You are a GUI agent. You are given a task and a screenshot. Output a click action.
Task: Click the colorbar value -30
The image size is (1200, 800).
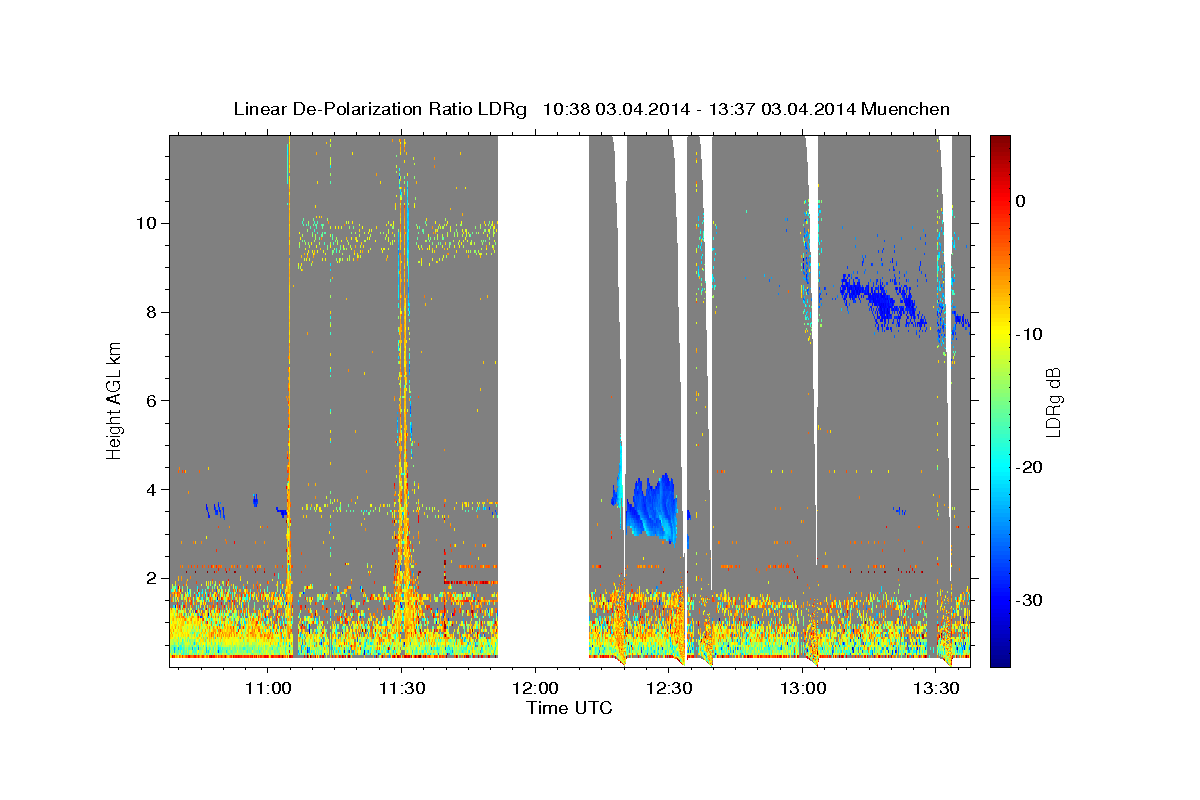click(1031, 600)
